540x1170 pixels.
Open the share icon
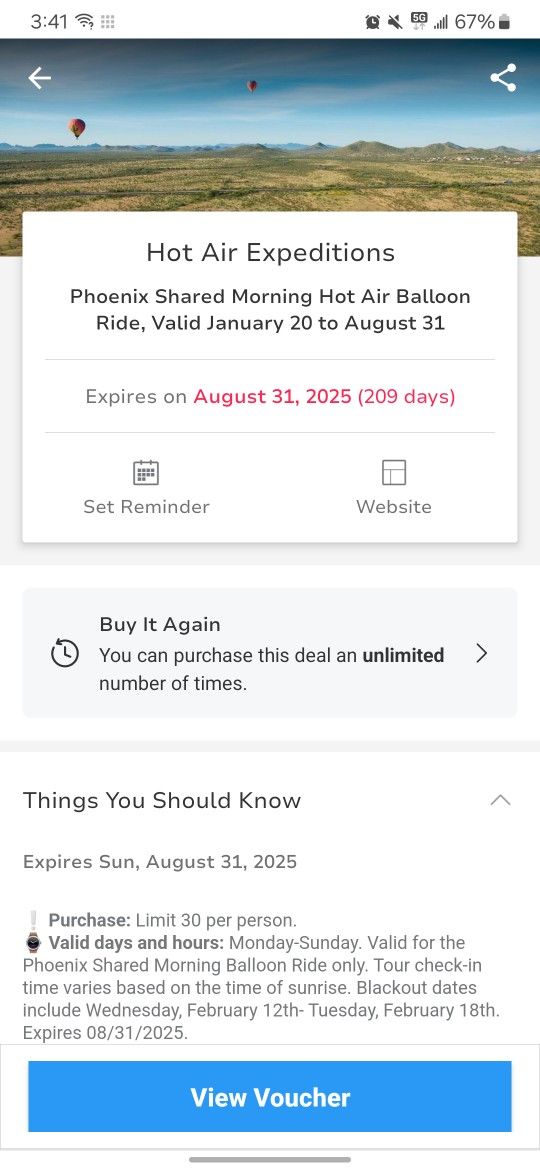tap(503, 78)
